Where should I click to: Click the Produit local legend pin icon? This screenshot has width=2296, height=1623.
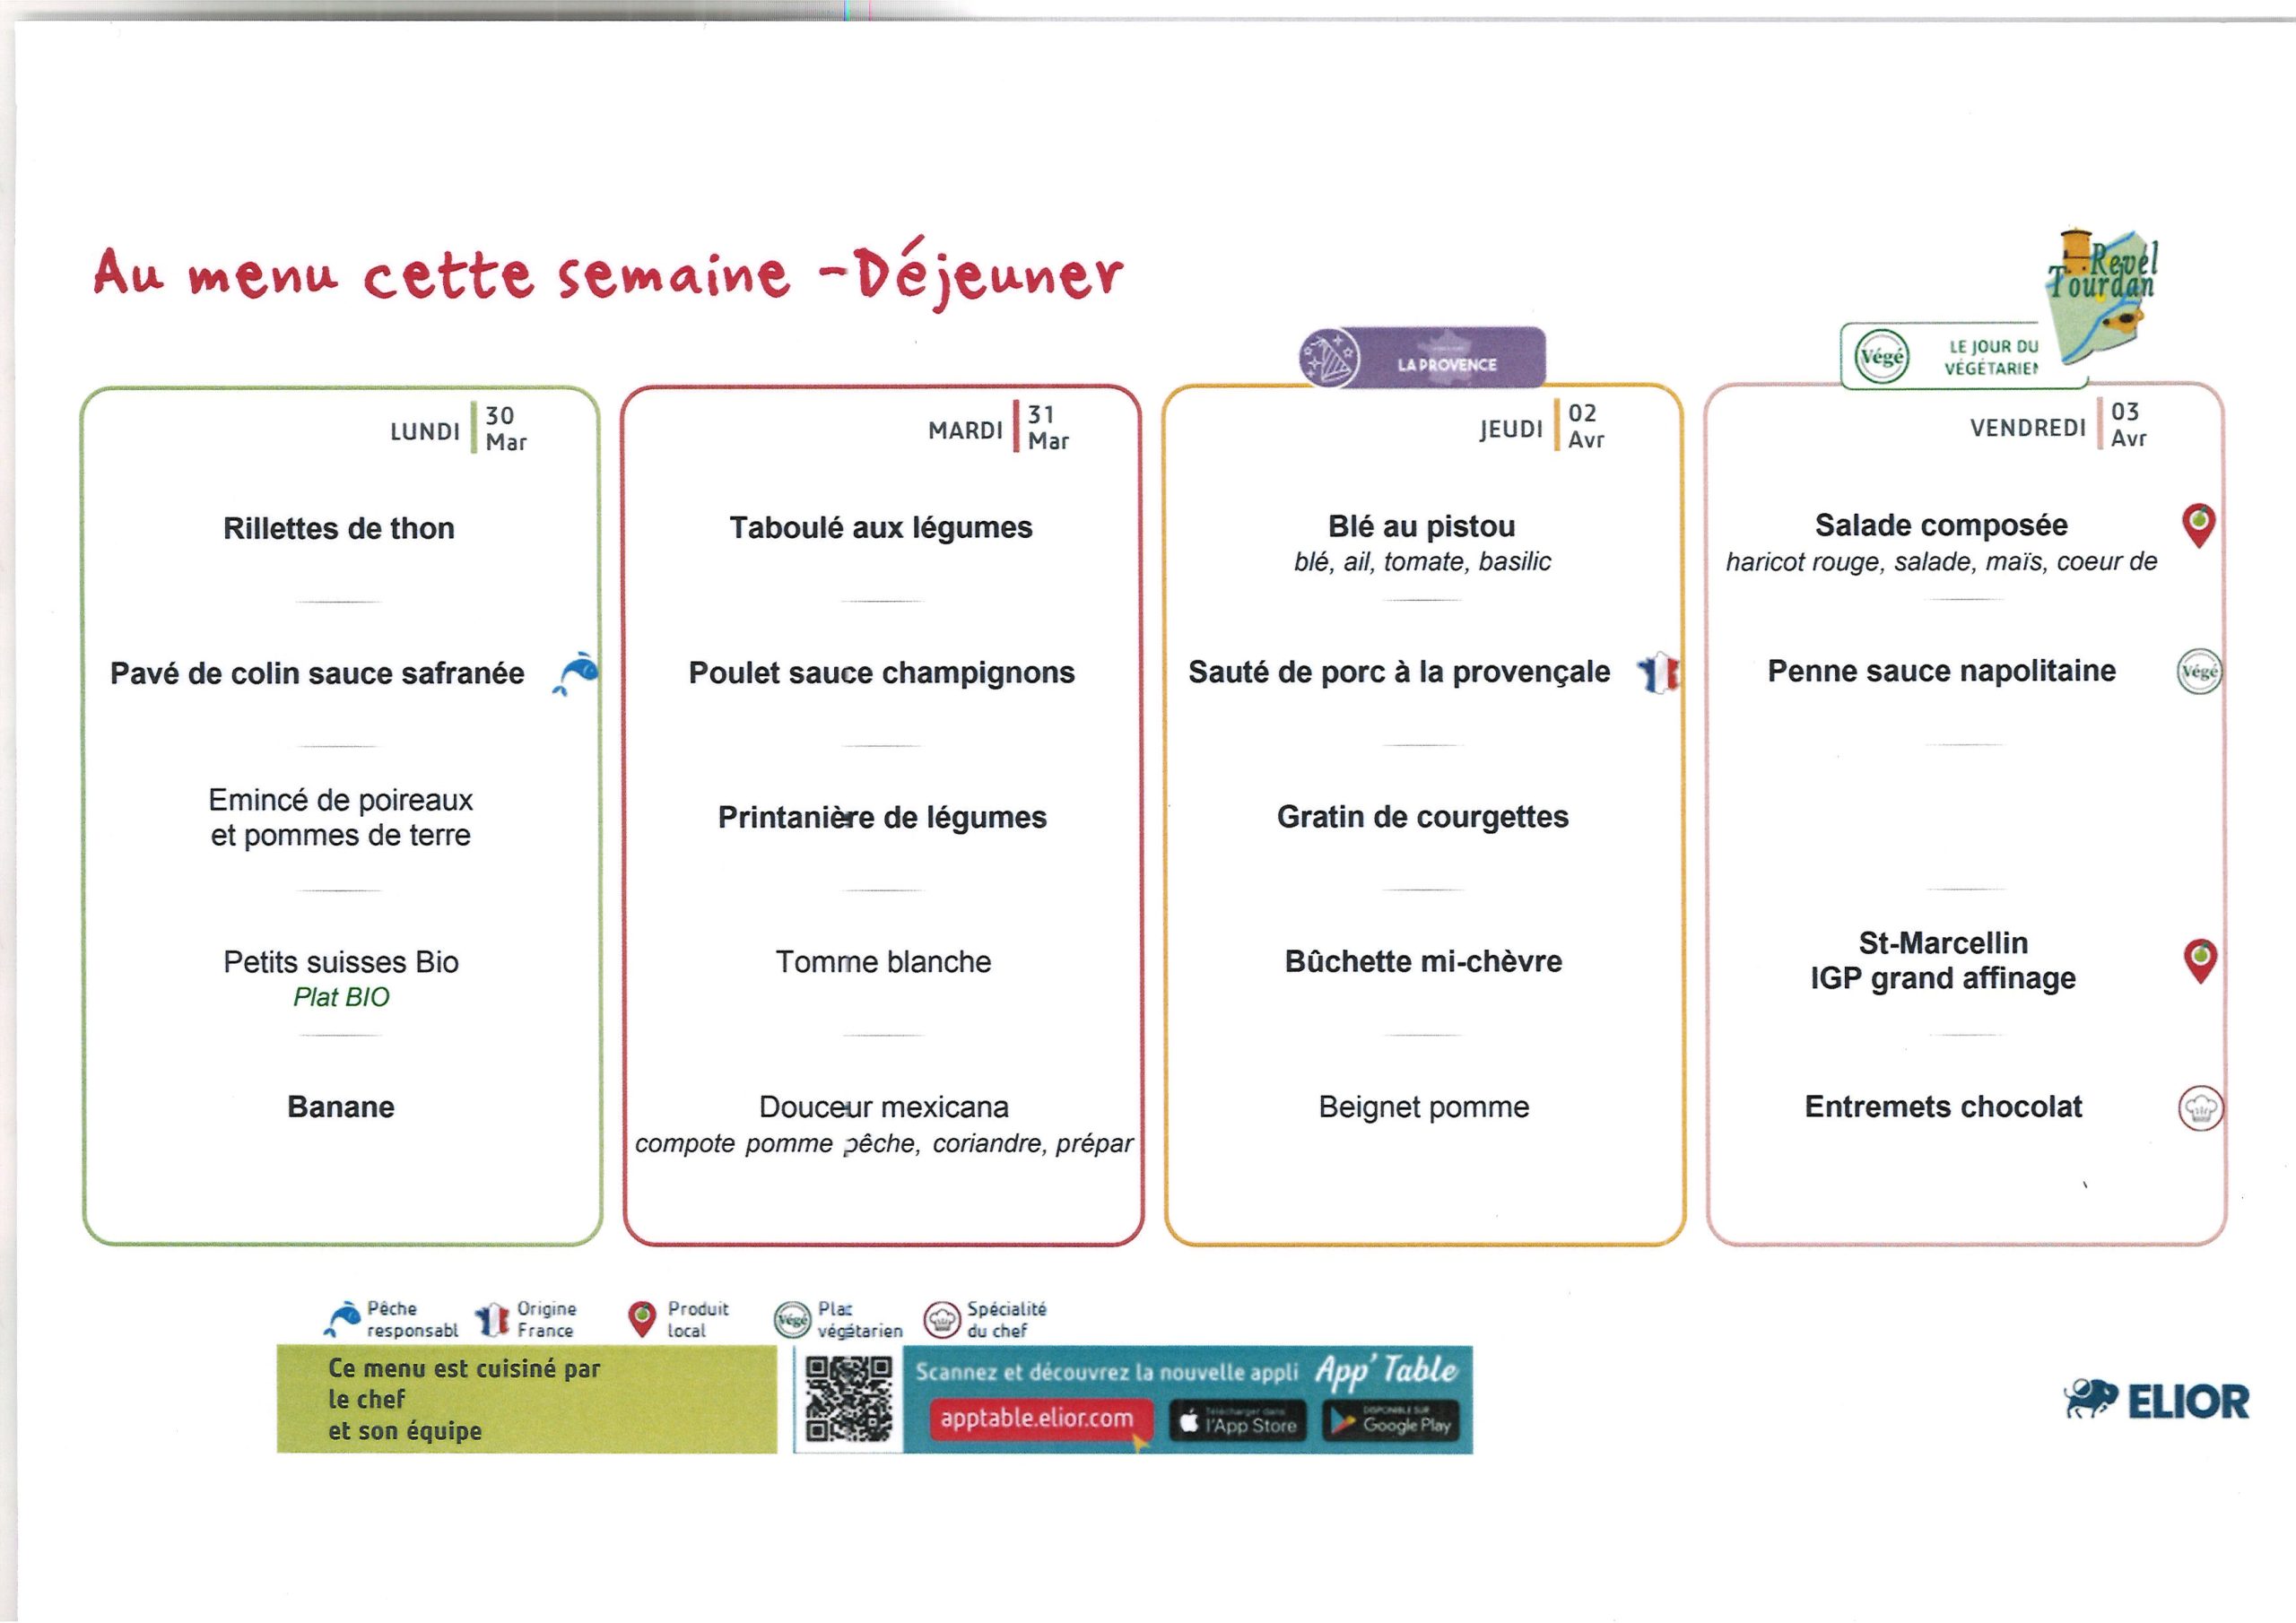[641, 1319]
